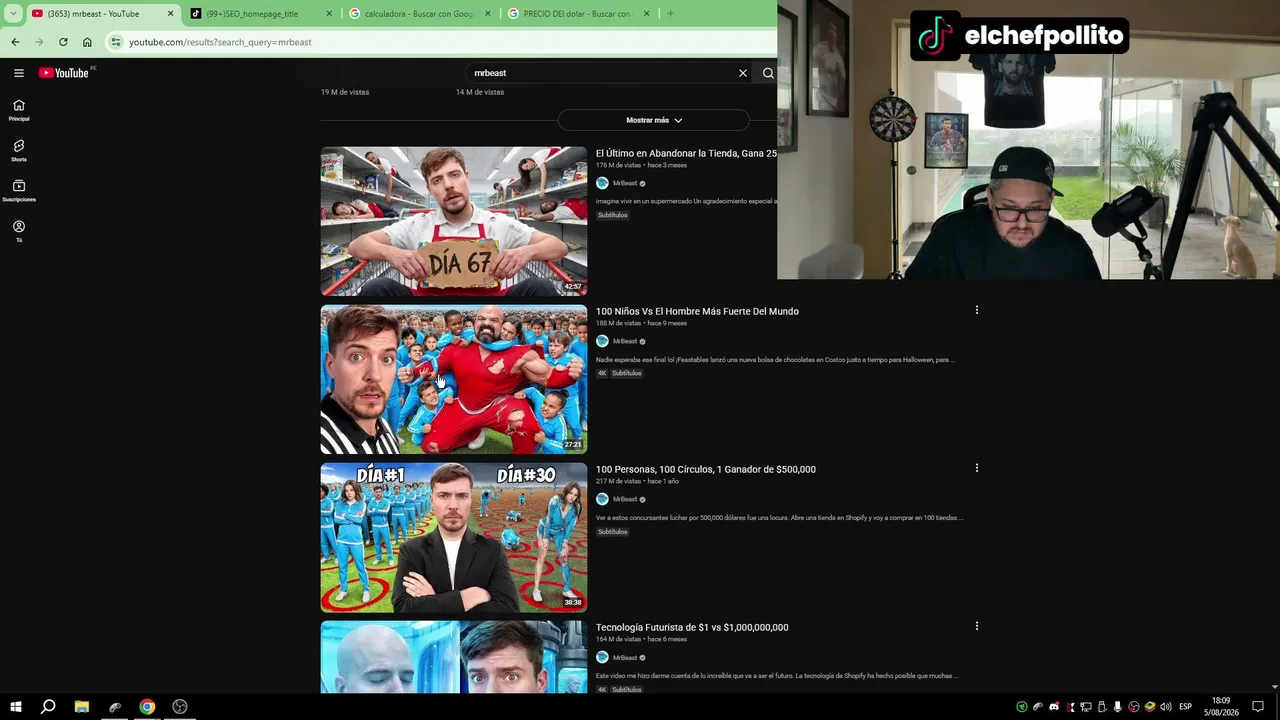Close the PRECIO DEl dolar tab
This screenshot has width=1280, height=720.
click(x=646, y=14)
